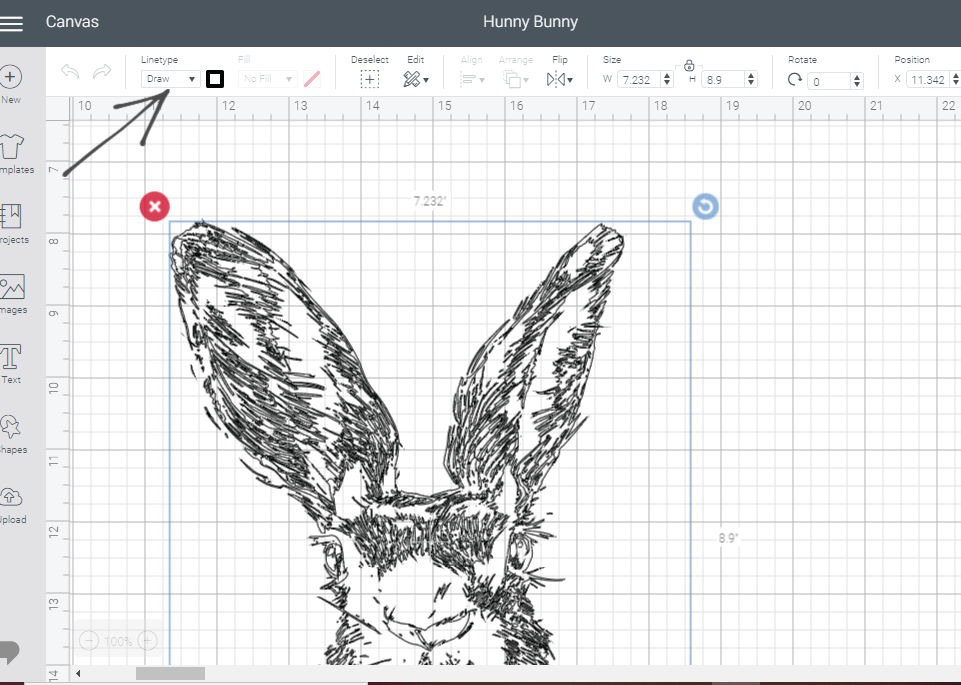This screenshot has height=685, width=961.
Task: Open Projects in the left sidebar
Action: tap(13, 224)
